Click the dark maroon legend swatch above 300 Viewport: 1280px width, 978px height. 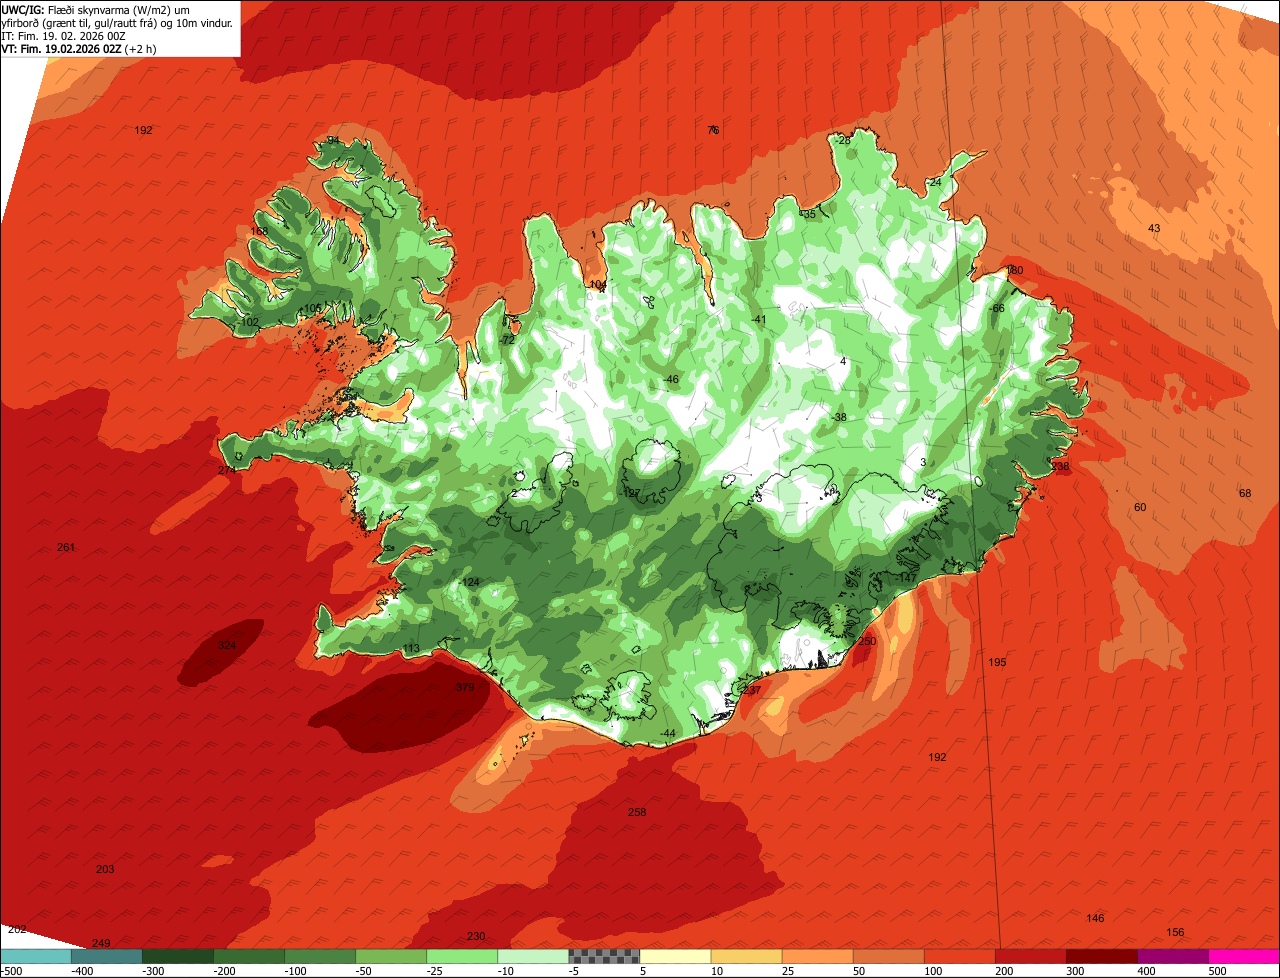1102,956
